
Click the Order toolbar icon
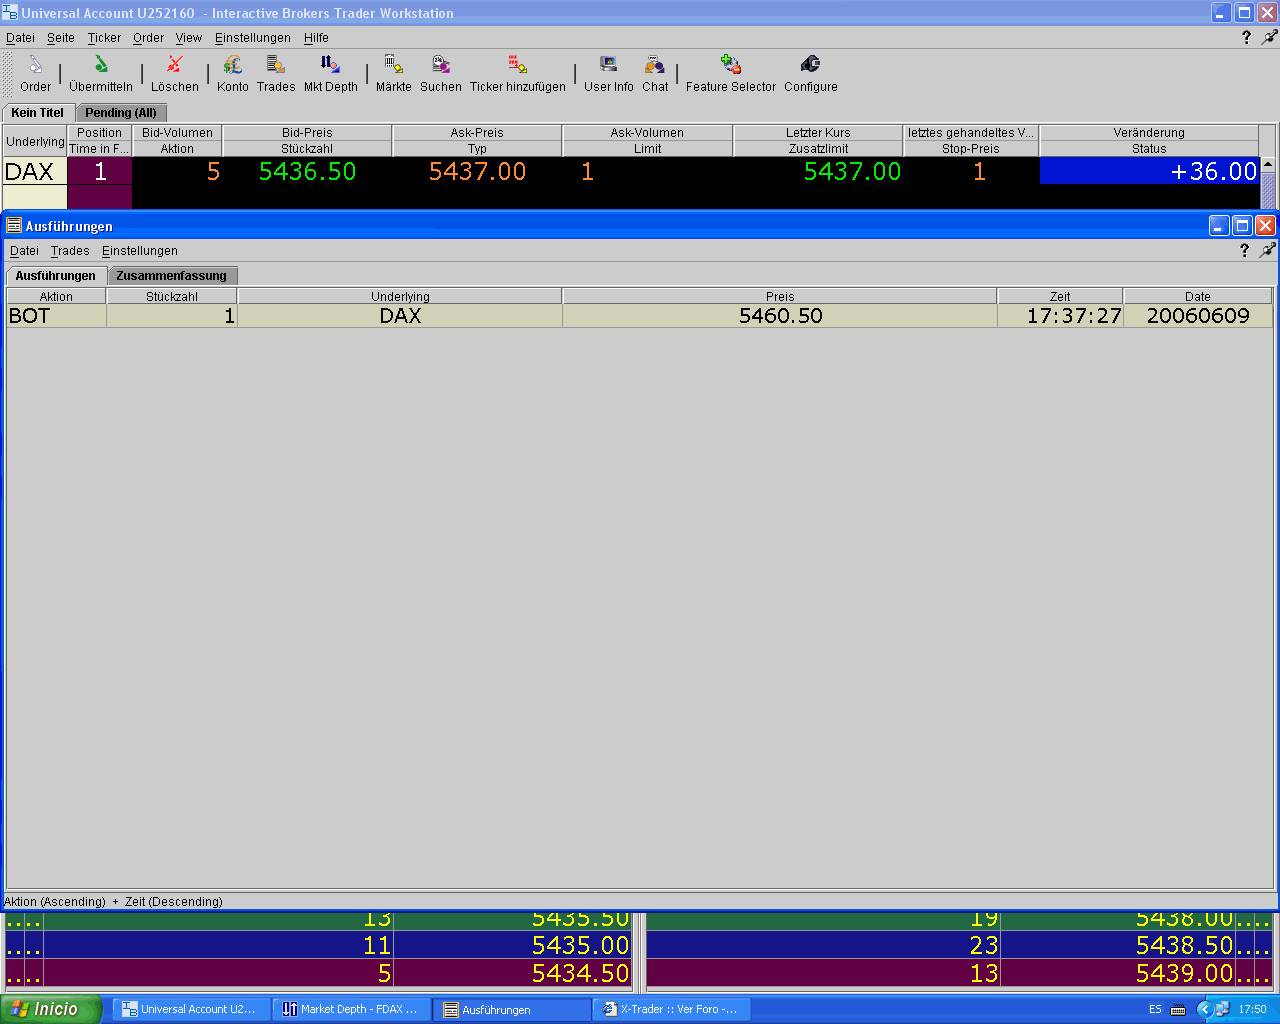pos(35,74)
